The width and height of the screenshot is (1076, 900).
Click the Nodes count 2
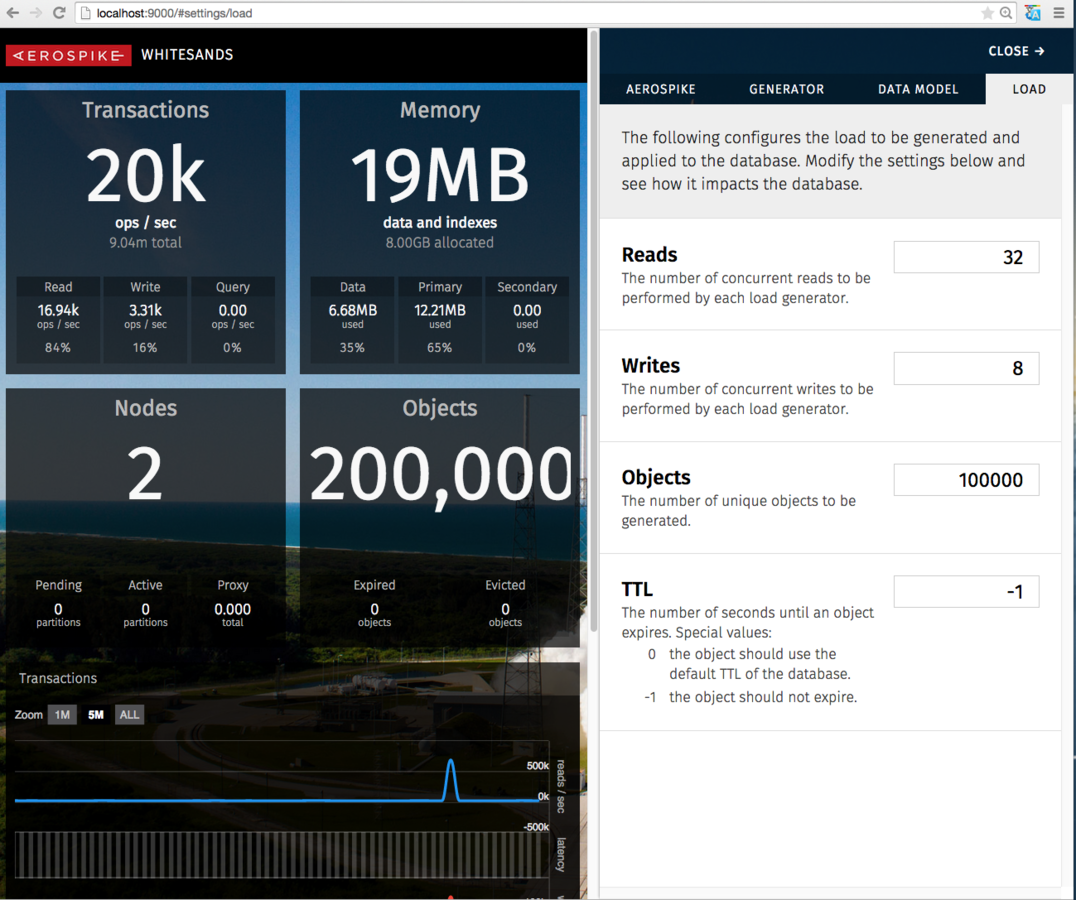click(145, 474)
